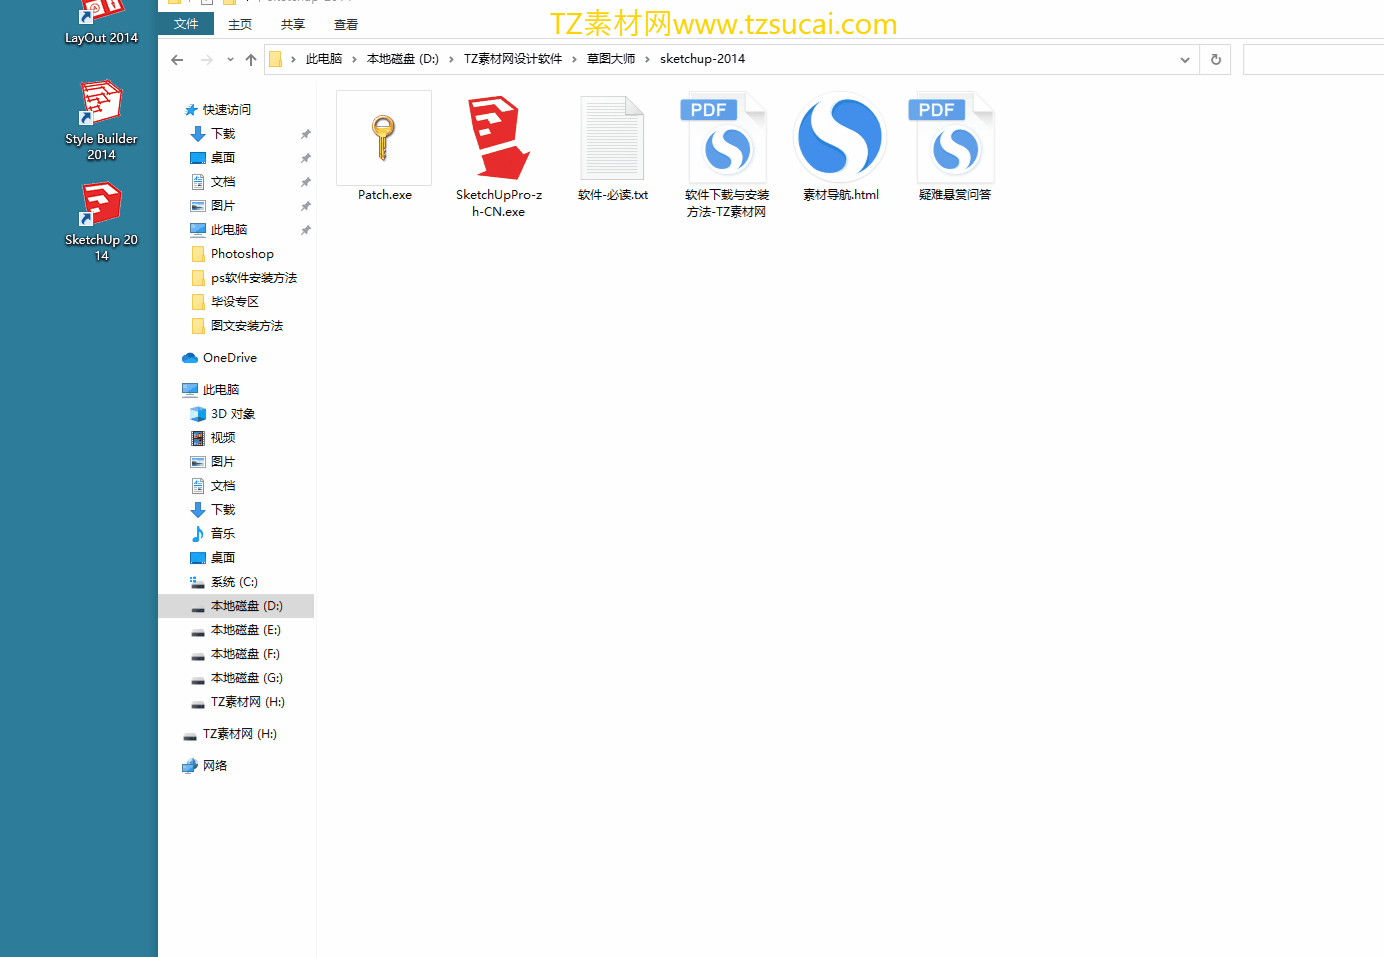Select the 疑难悬赏问答 PDF icon
The height and width of the screenshot is (957, 1384).
point(954,138)
